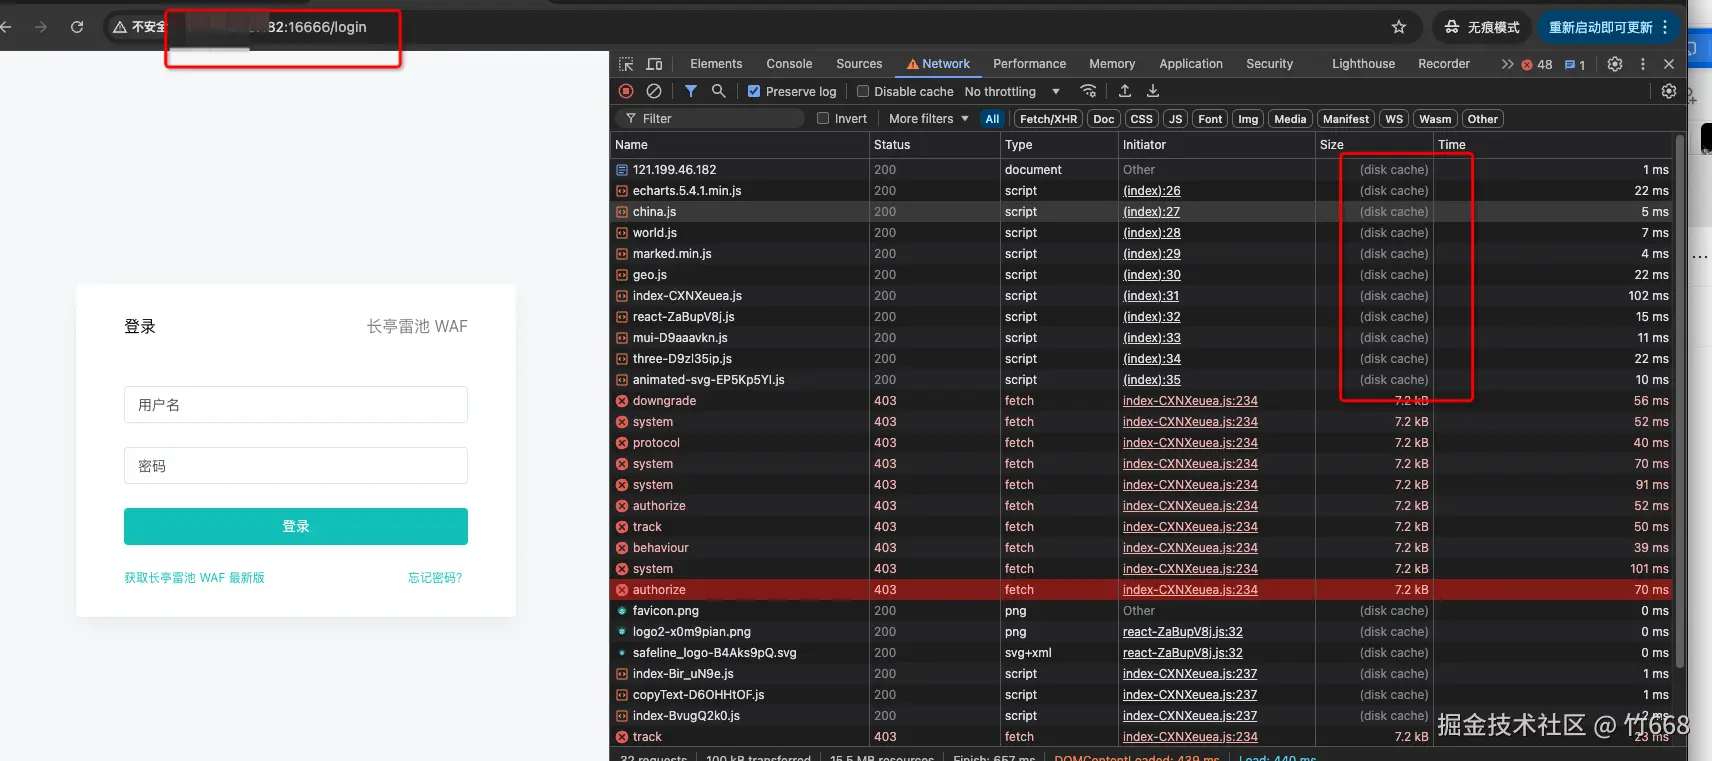Toggle the device toolbar icon
Viewport: 1712px width, 761px height.
point(654,64)
